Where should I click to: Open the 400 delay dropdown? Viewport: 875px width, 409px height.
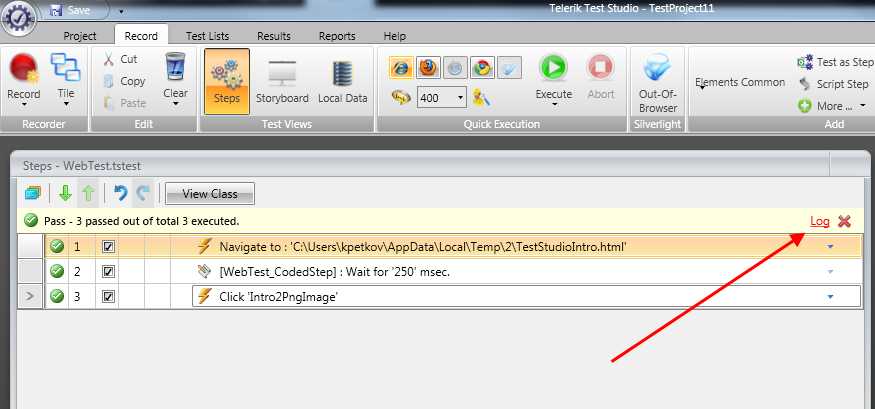coord(460,97)
